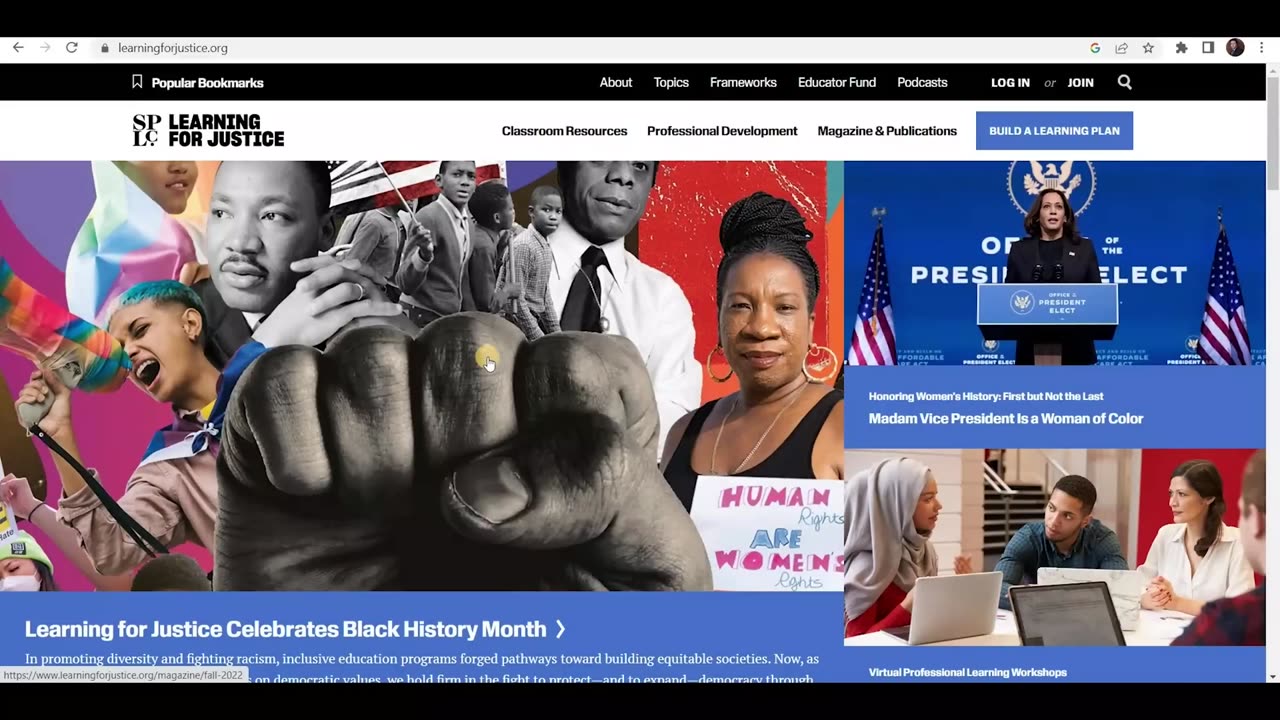Click the SPLC Learning for Justice logo
The image size is (1280, 720).
tap(208, 130)
